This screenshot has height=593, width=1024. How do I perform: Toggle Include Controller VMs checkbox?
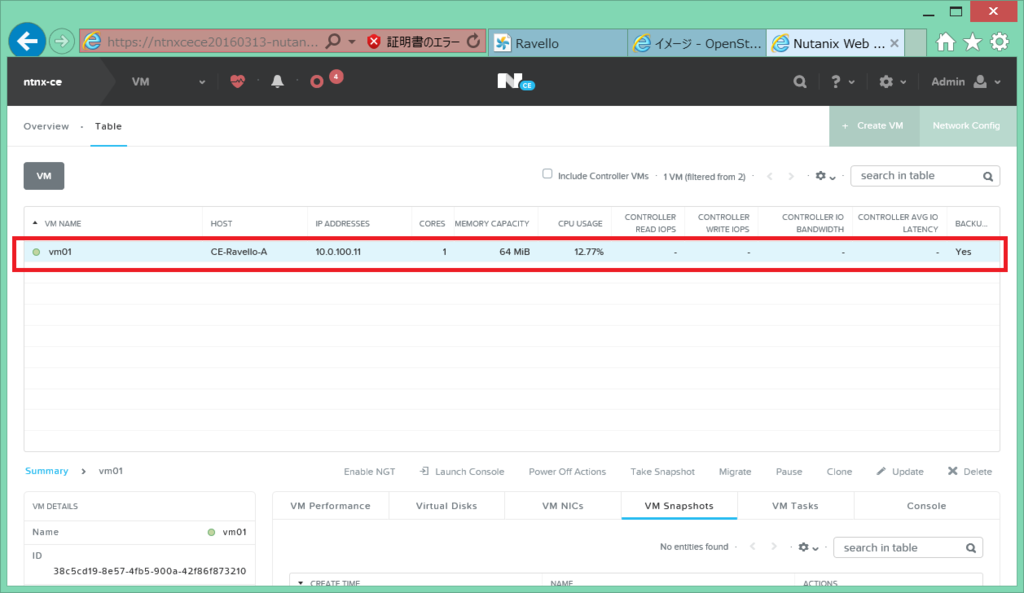[547, 174]
